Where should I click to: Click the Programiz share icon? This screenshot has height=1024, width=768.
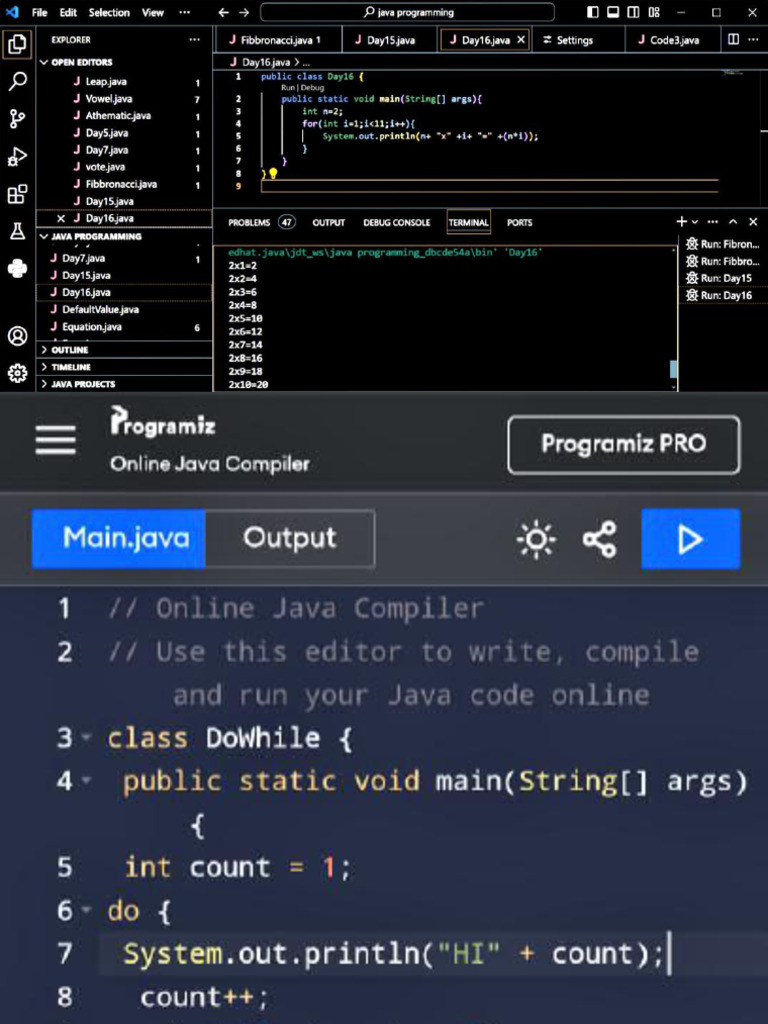point(599,540)
